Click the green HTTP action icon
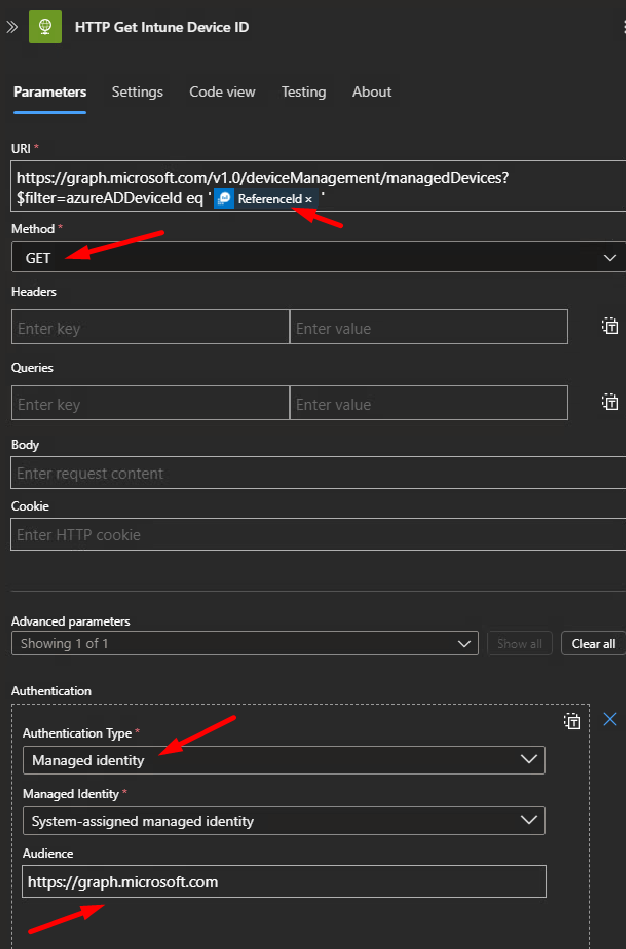 tap(45, 27)
